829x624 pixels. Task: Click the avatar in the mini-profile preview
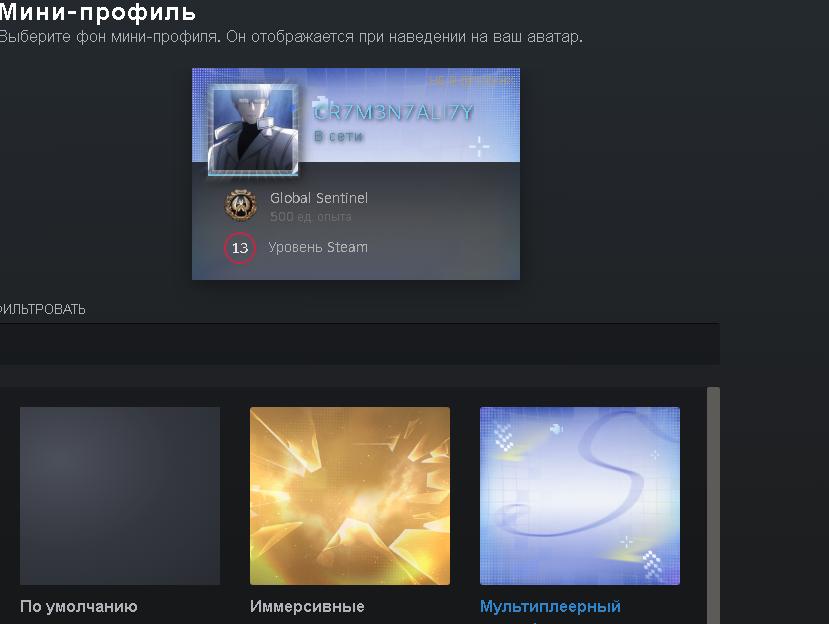[x=254, y=130]
